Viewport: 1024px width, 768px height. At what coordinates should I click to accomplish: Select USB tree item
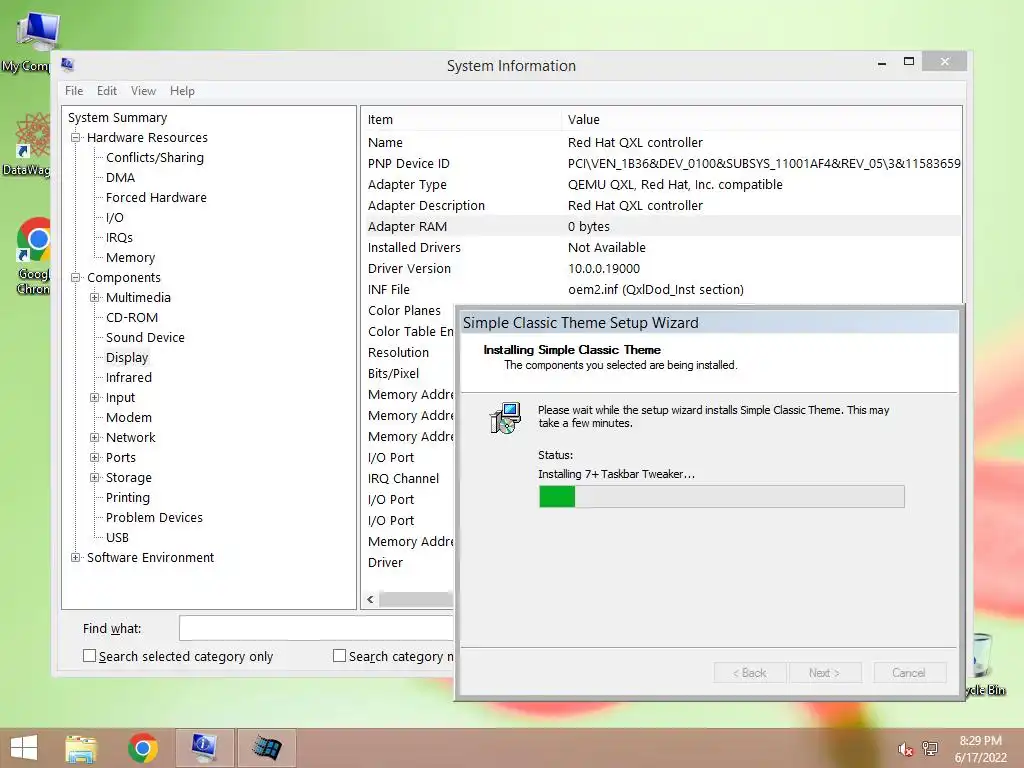point(117,537)
